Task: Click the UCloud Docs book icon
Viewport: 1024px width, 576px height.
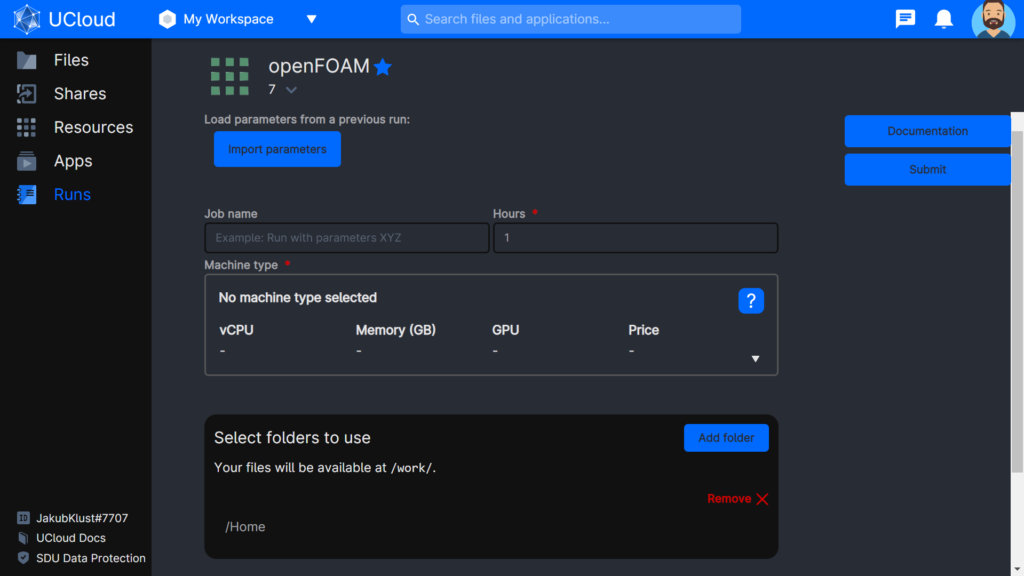Action: coord(23,538)
